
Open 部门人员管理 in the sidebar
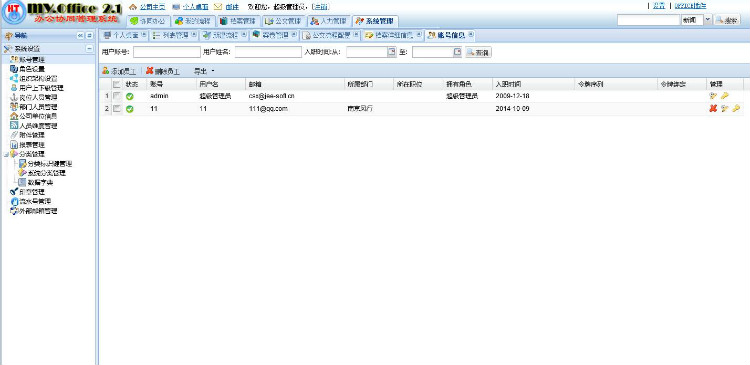(38, 107)
